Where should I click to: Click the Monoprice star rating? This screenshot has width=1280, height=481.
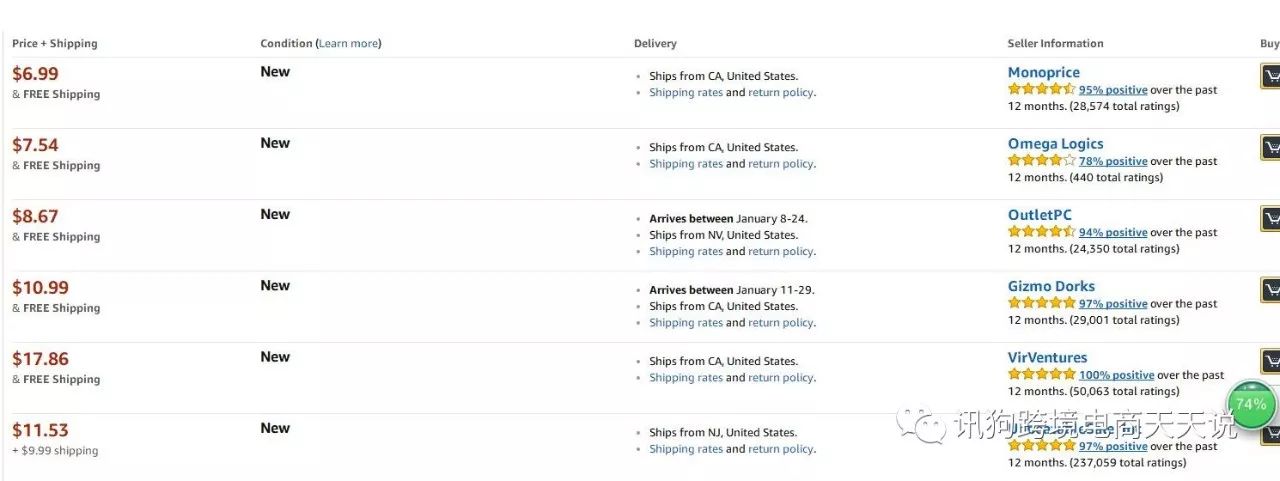click(1041, 89)
